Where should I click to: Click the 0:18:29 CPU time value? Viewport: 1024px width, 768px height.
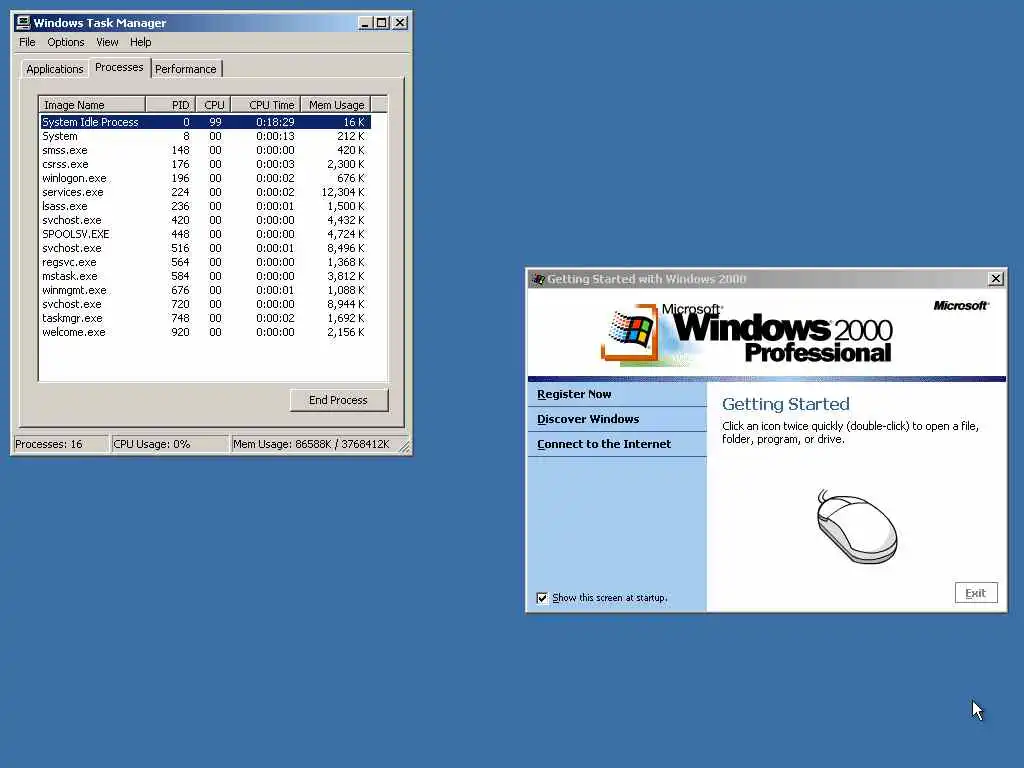point(275,122)
